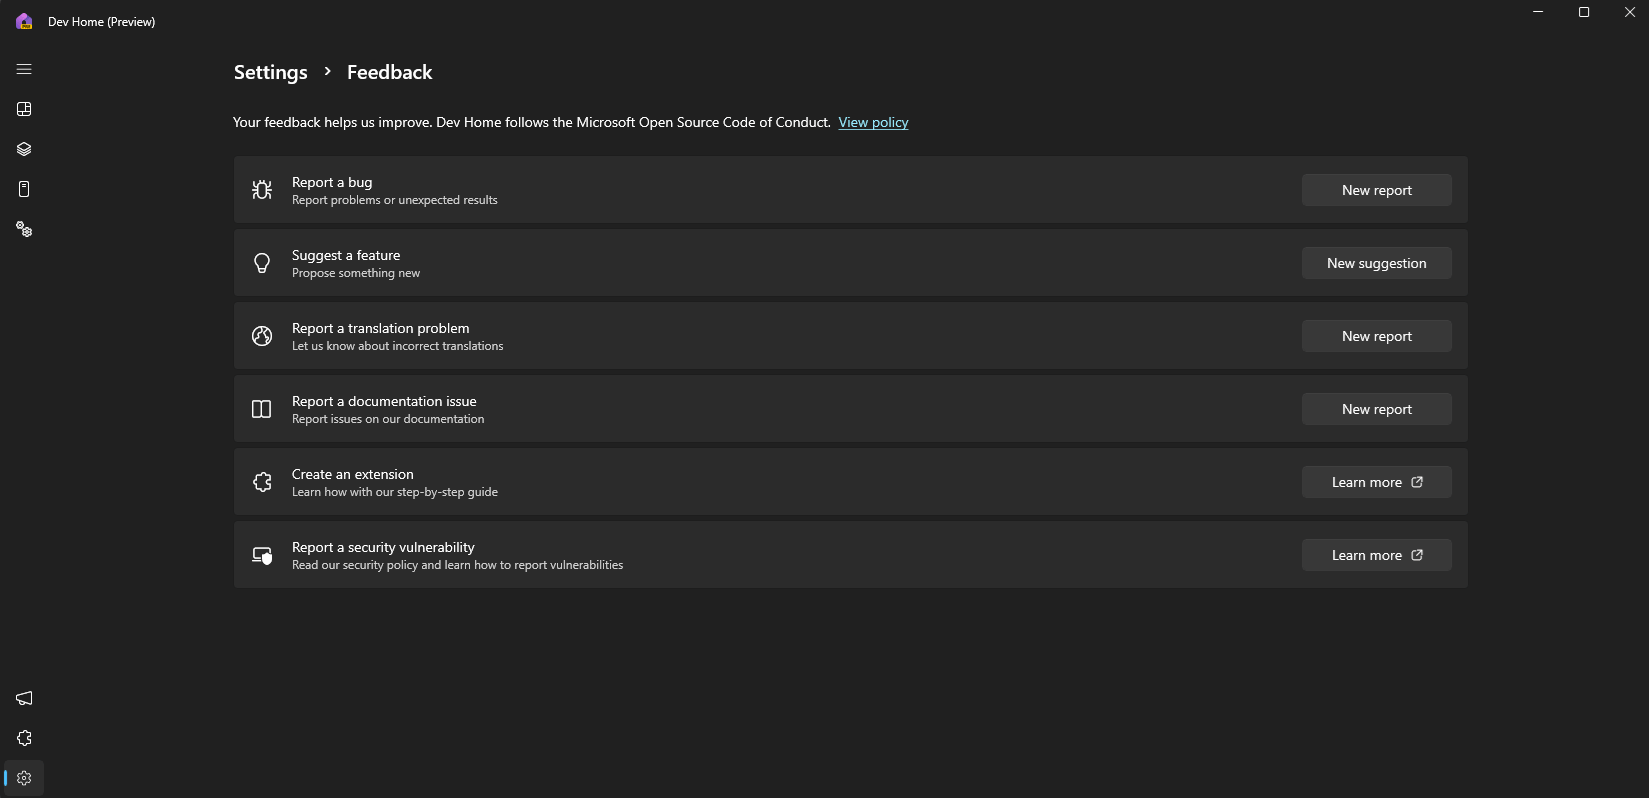The image size is (1649, 798).
Task: Open the hamburger navigation menu
Action: point(24,69)
